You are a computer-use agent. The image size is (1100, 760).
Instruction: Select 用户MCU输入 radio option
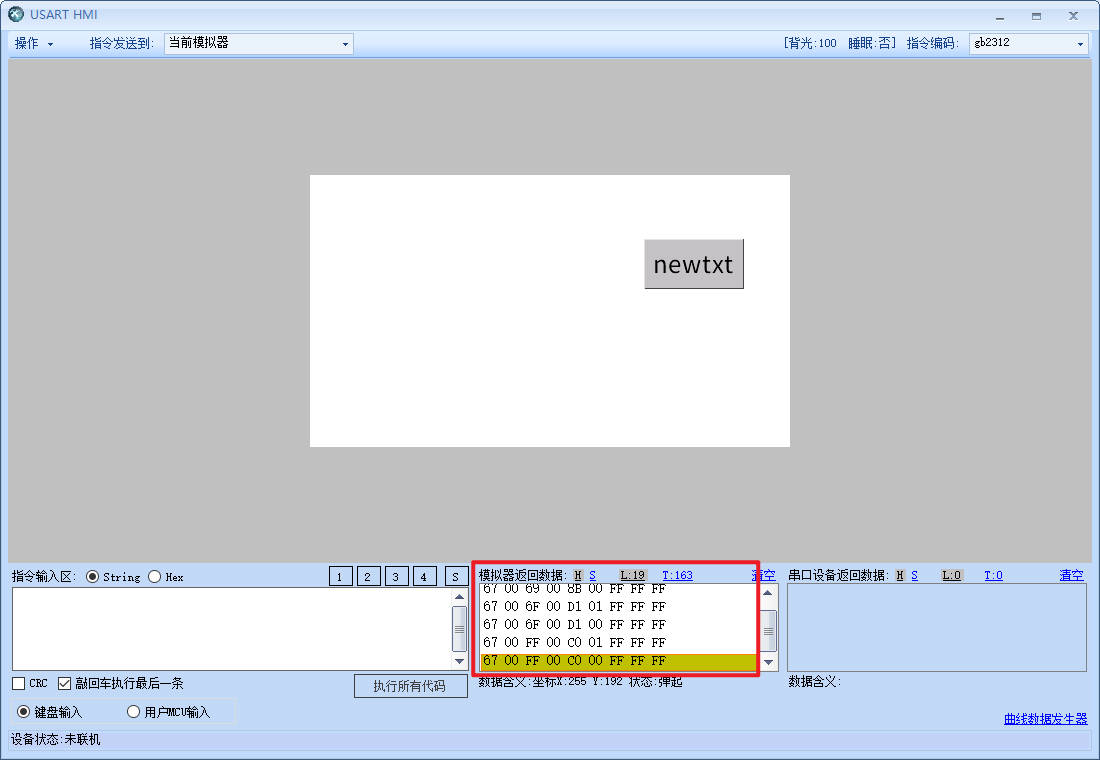(133, 712)
